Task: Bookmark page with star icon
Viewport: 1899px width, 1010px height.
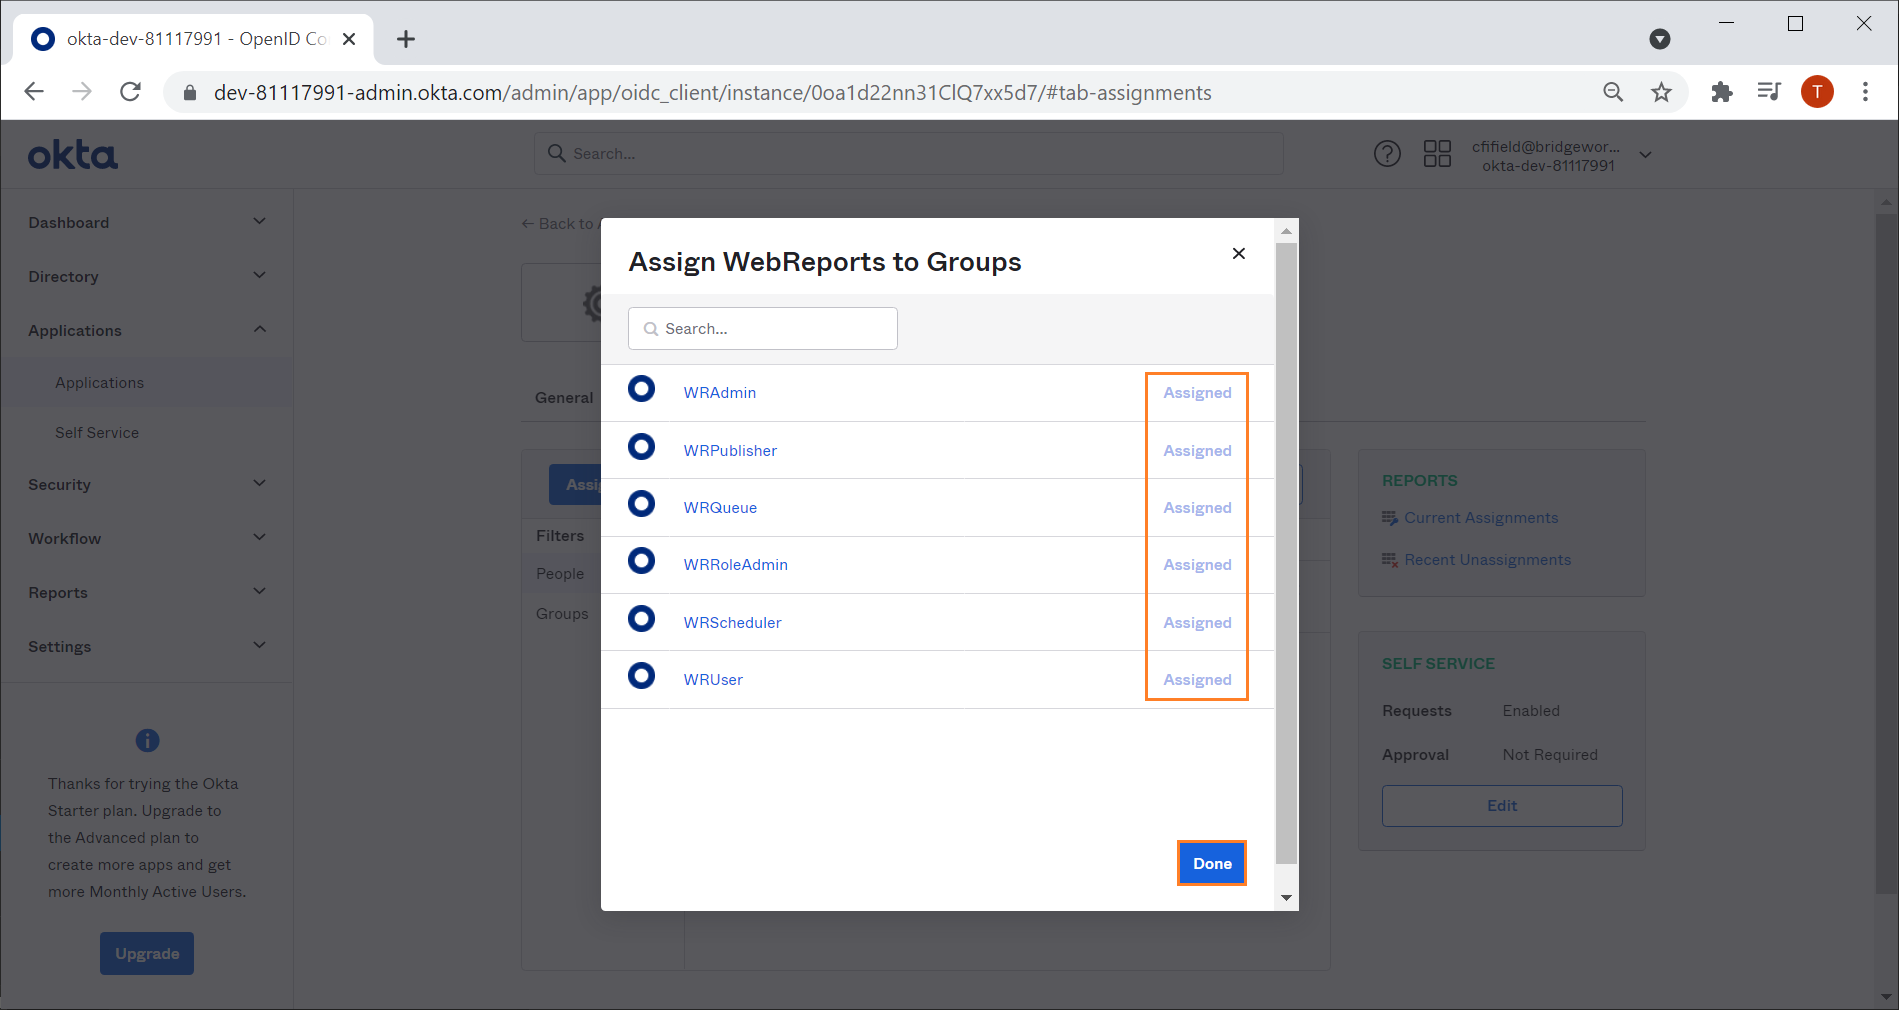Action: [1661, 92]
